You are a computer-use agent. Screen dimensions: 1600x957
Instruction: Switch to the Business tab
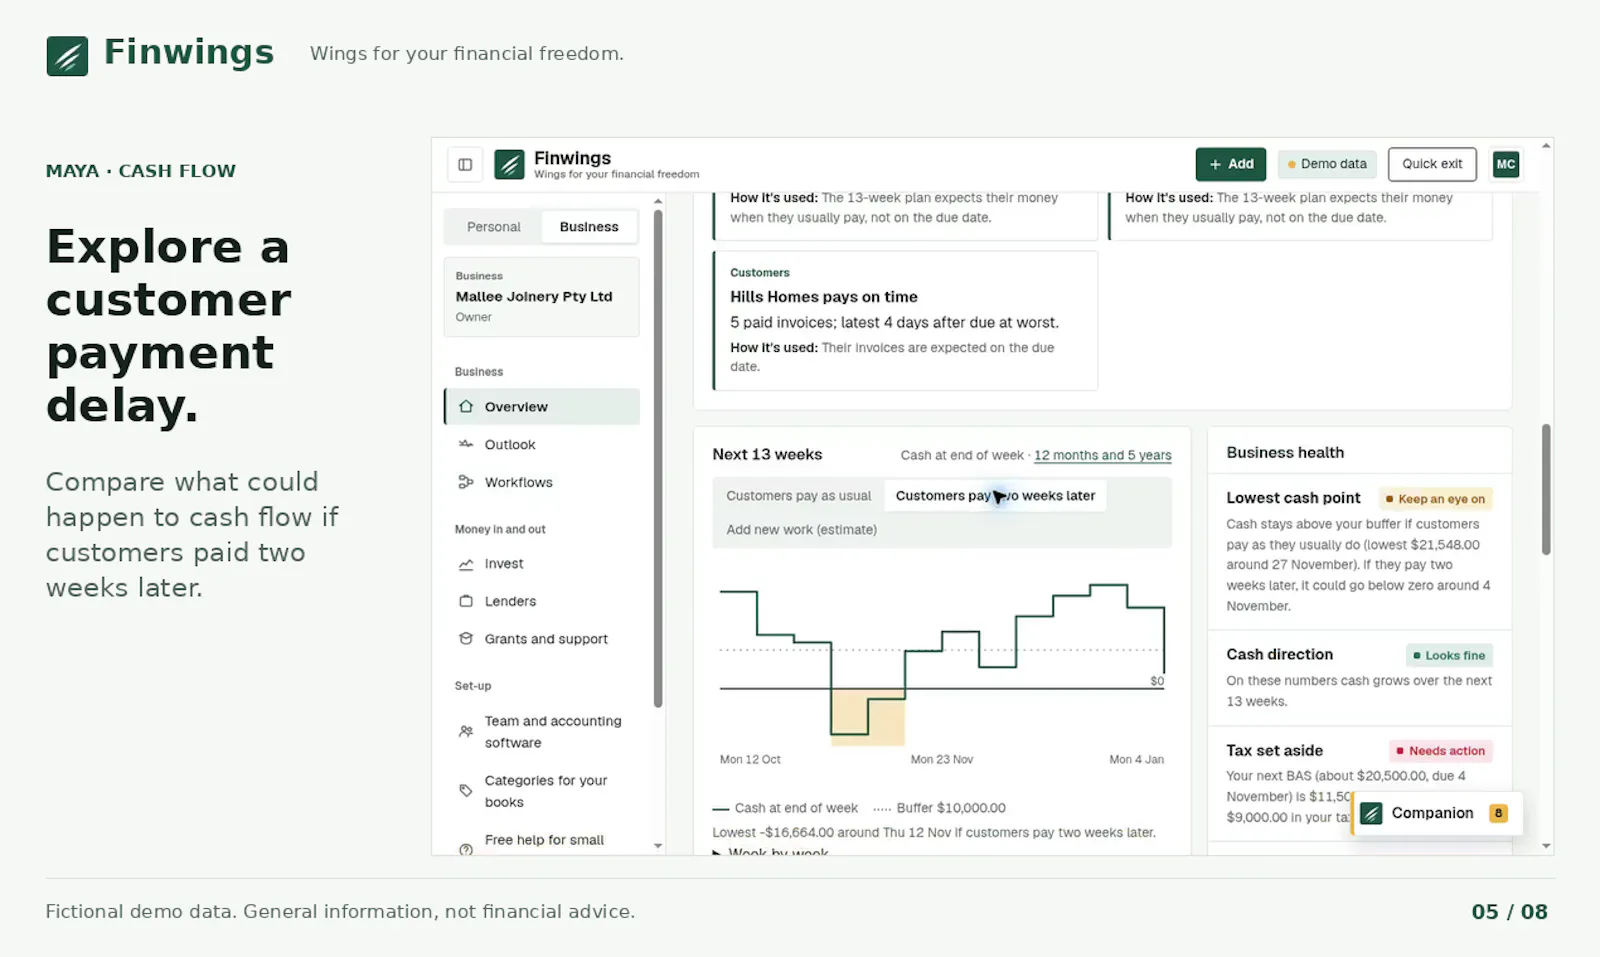(x=589, y=227)
